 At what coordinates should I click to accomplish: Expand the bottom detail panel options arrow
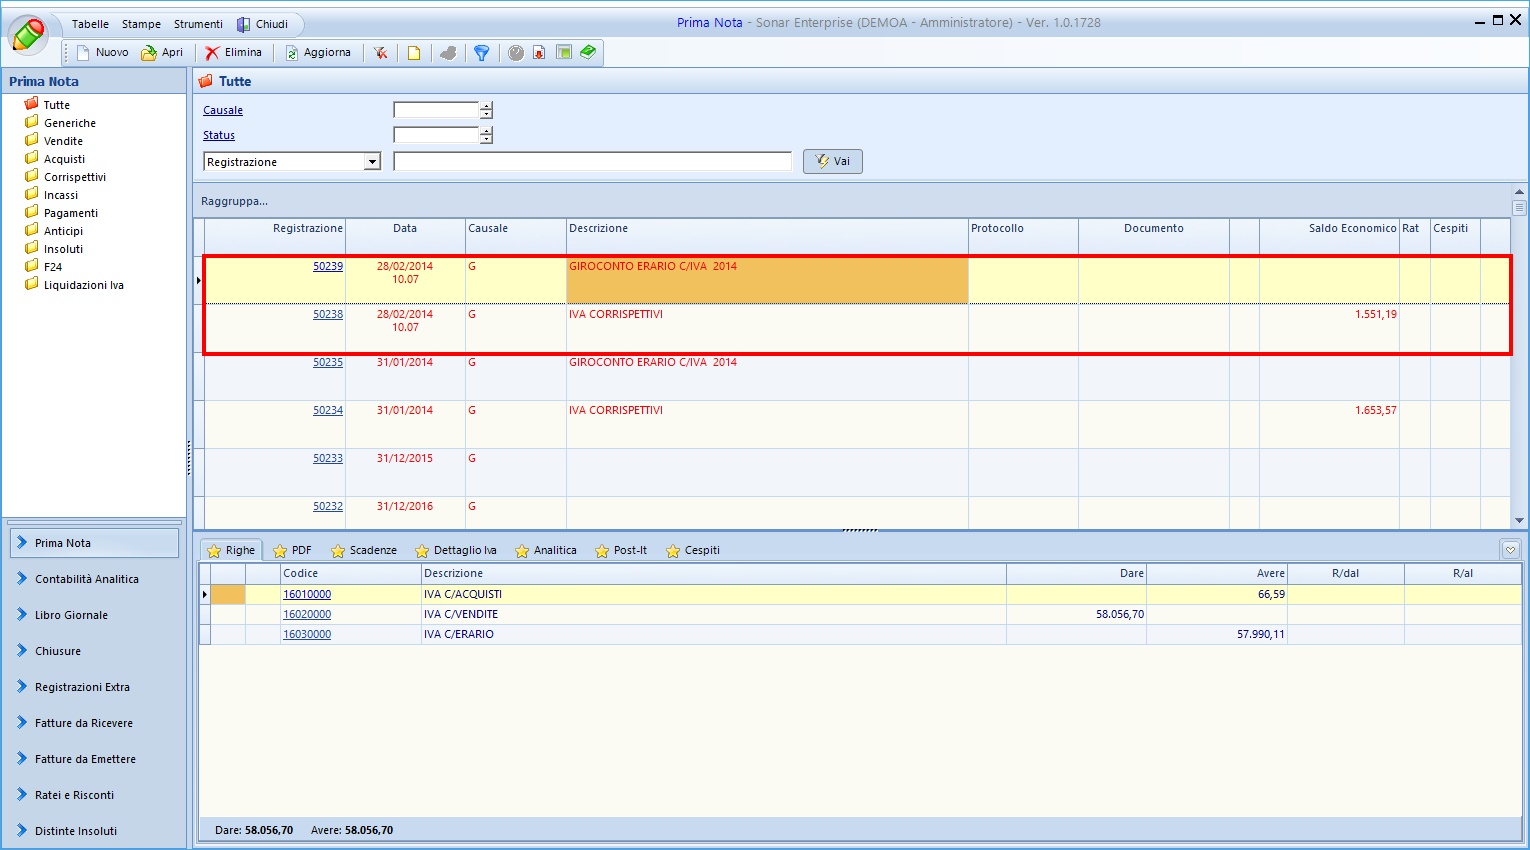click(1510, 550)
